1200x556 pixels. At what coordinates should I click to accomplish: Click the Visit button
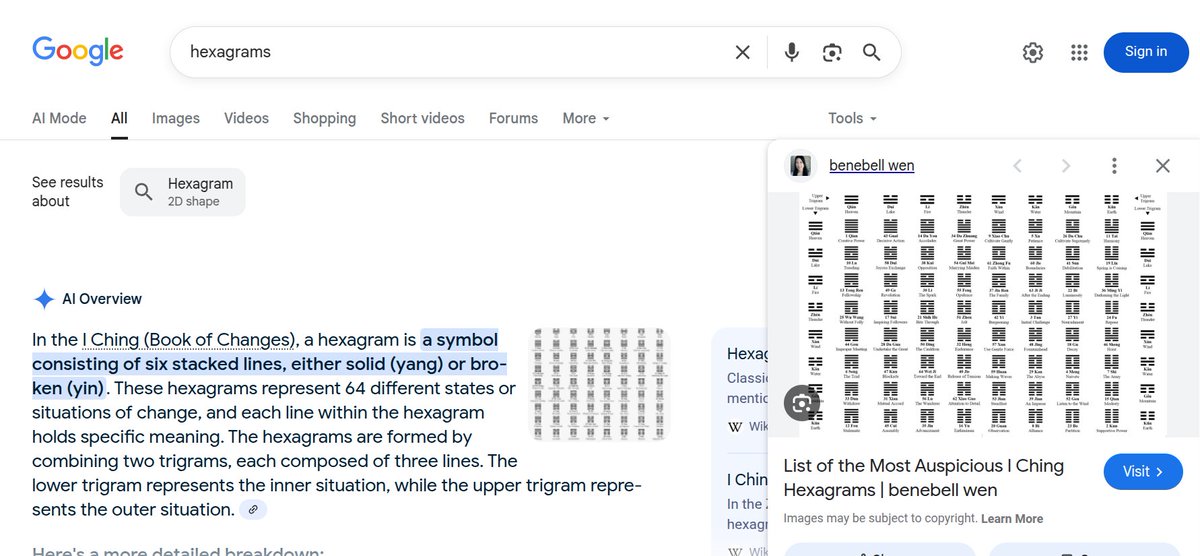click(1144, 471)
